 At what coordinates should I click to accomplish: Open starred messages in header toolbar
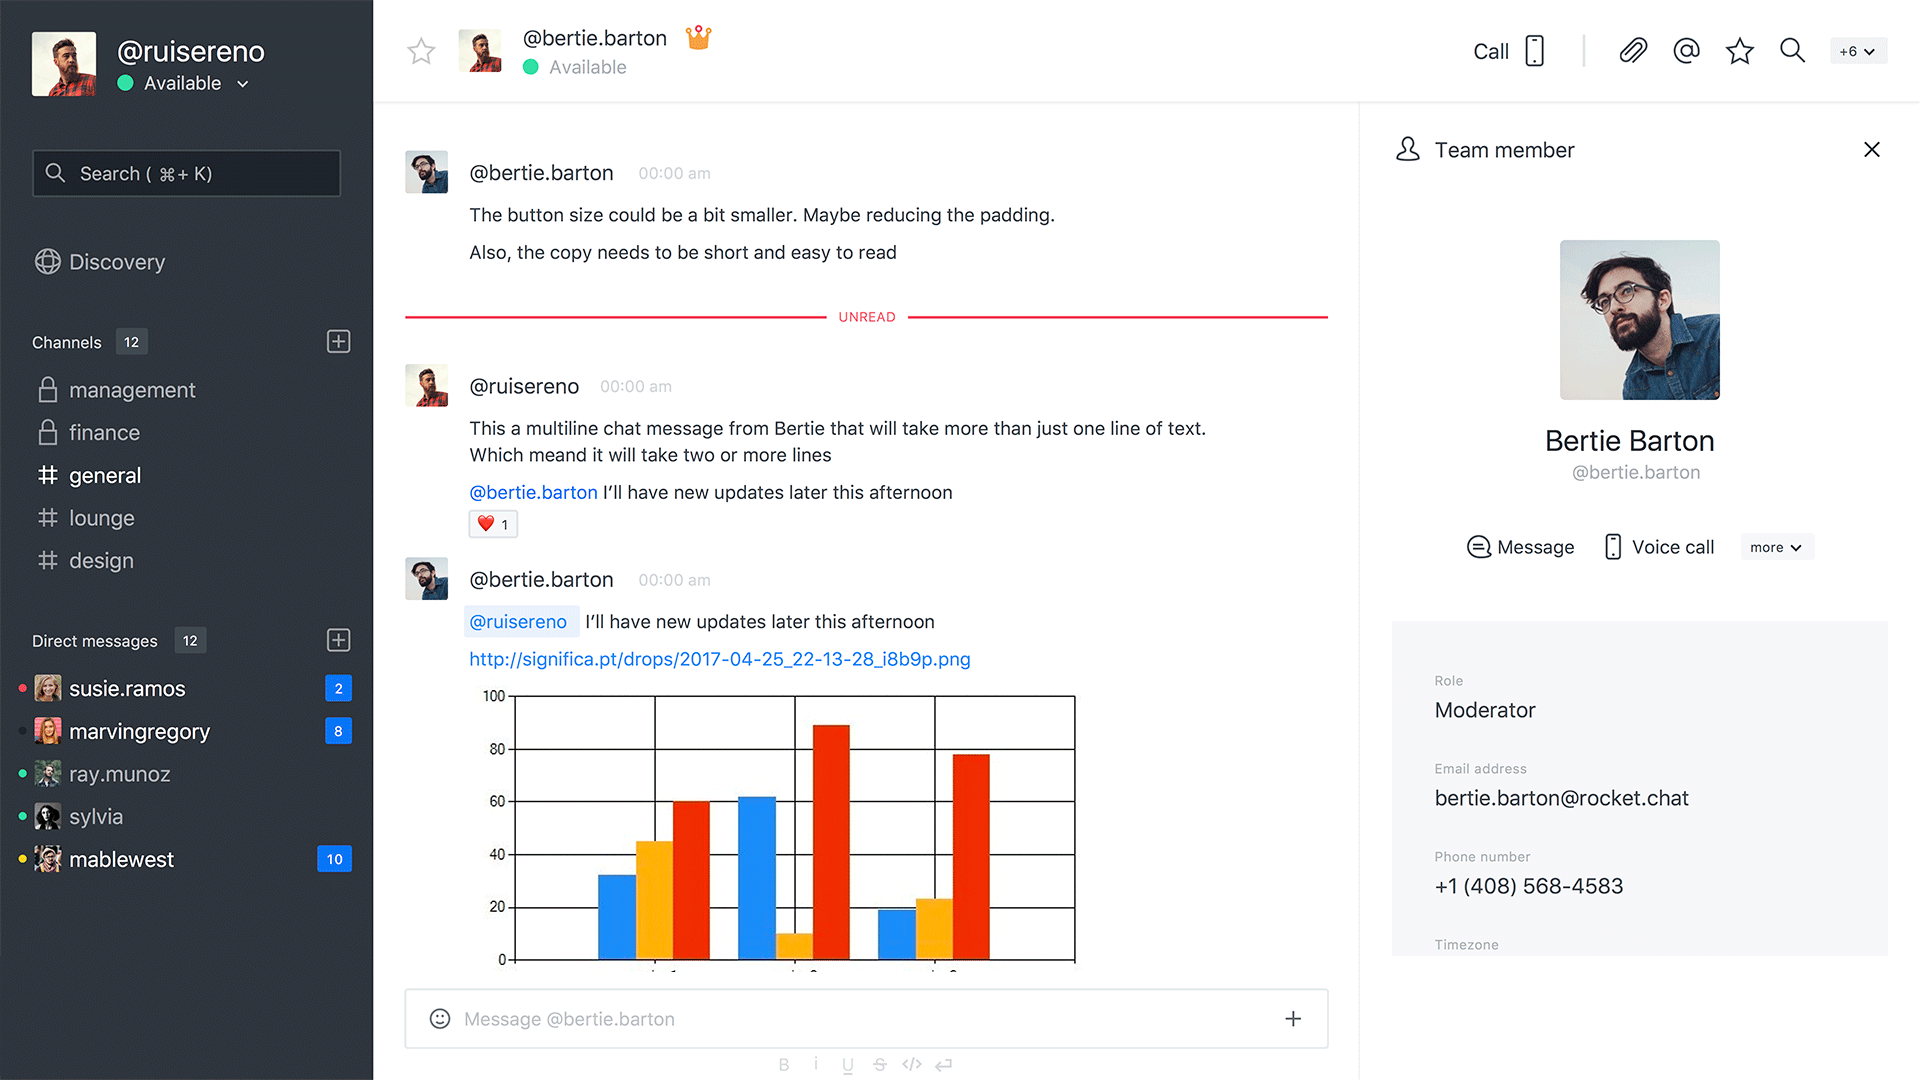pos(1739,51)
